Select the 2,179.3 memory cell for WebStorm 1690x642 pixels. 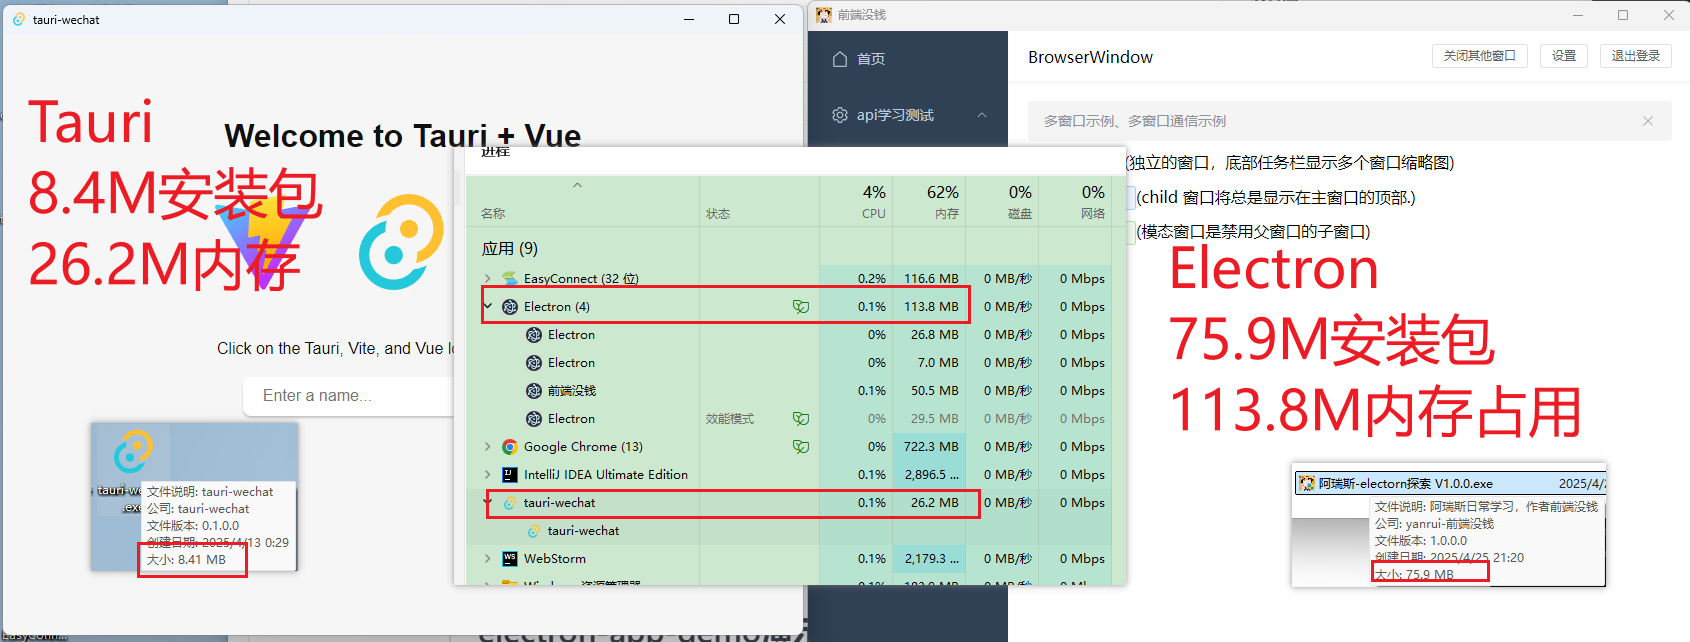[931, 559]
